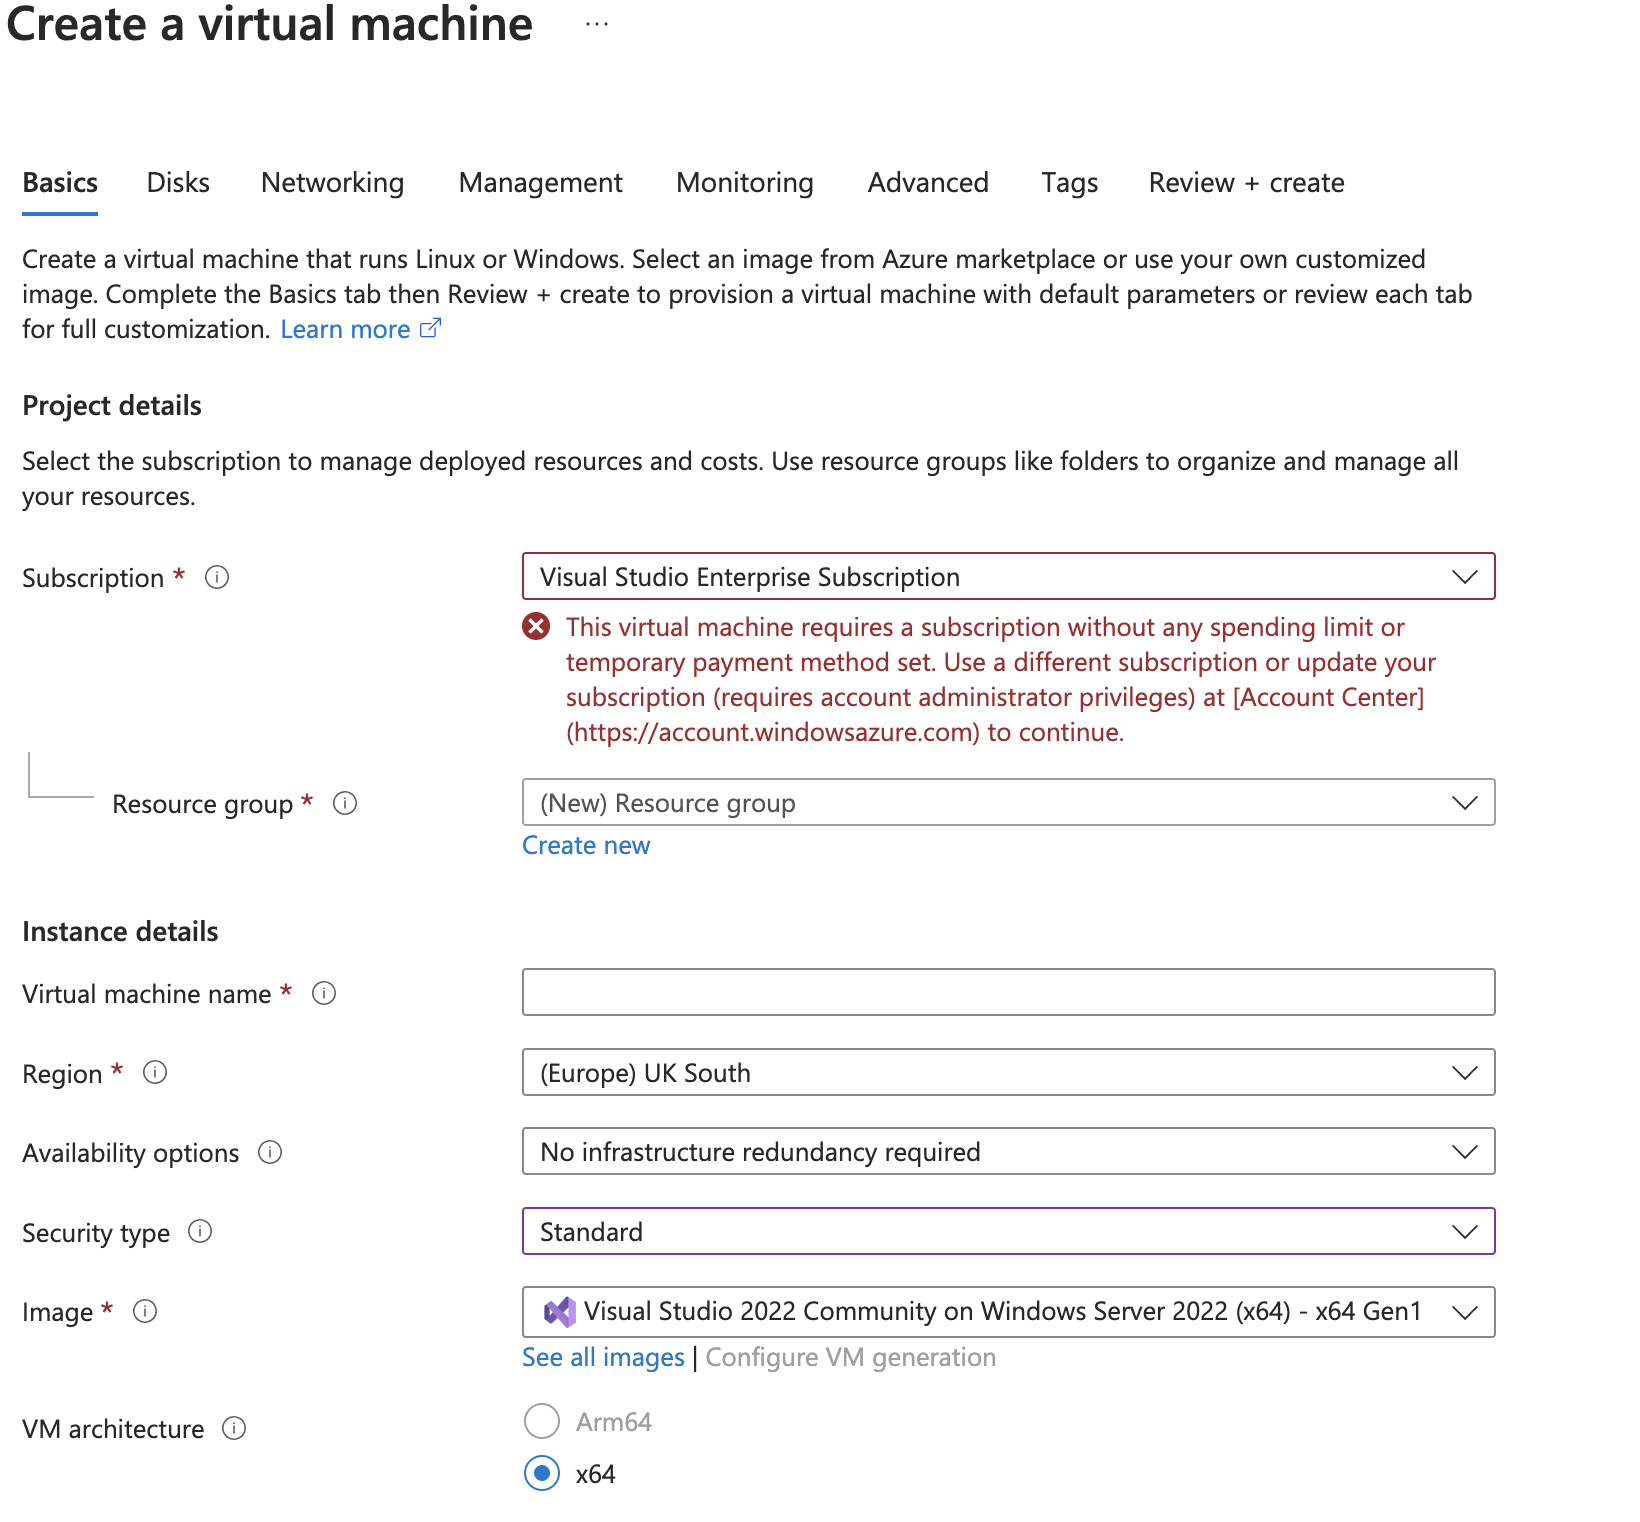This screenshot has height=1522, width=1640.
Task: Open Availability options info icon
Action: pos(270,1152)
